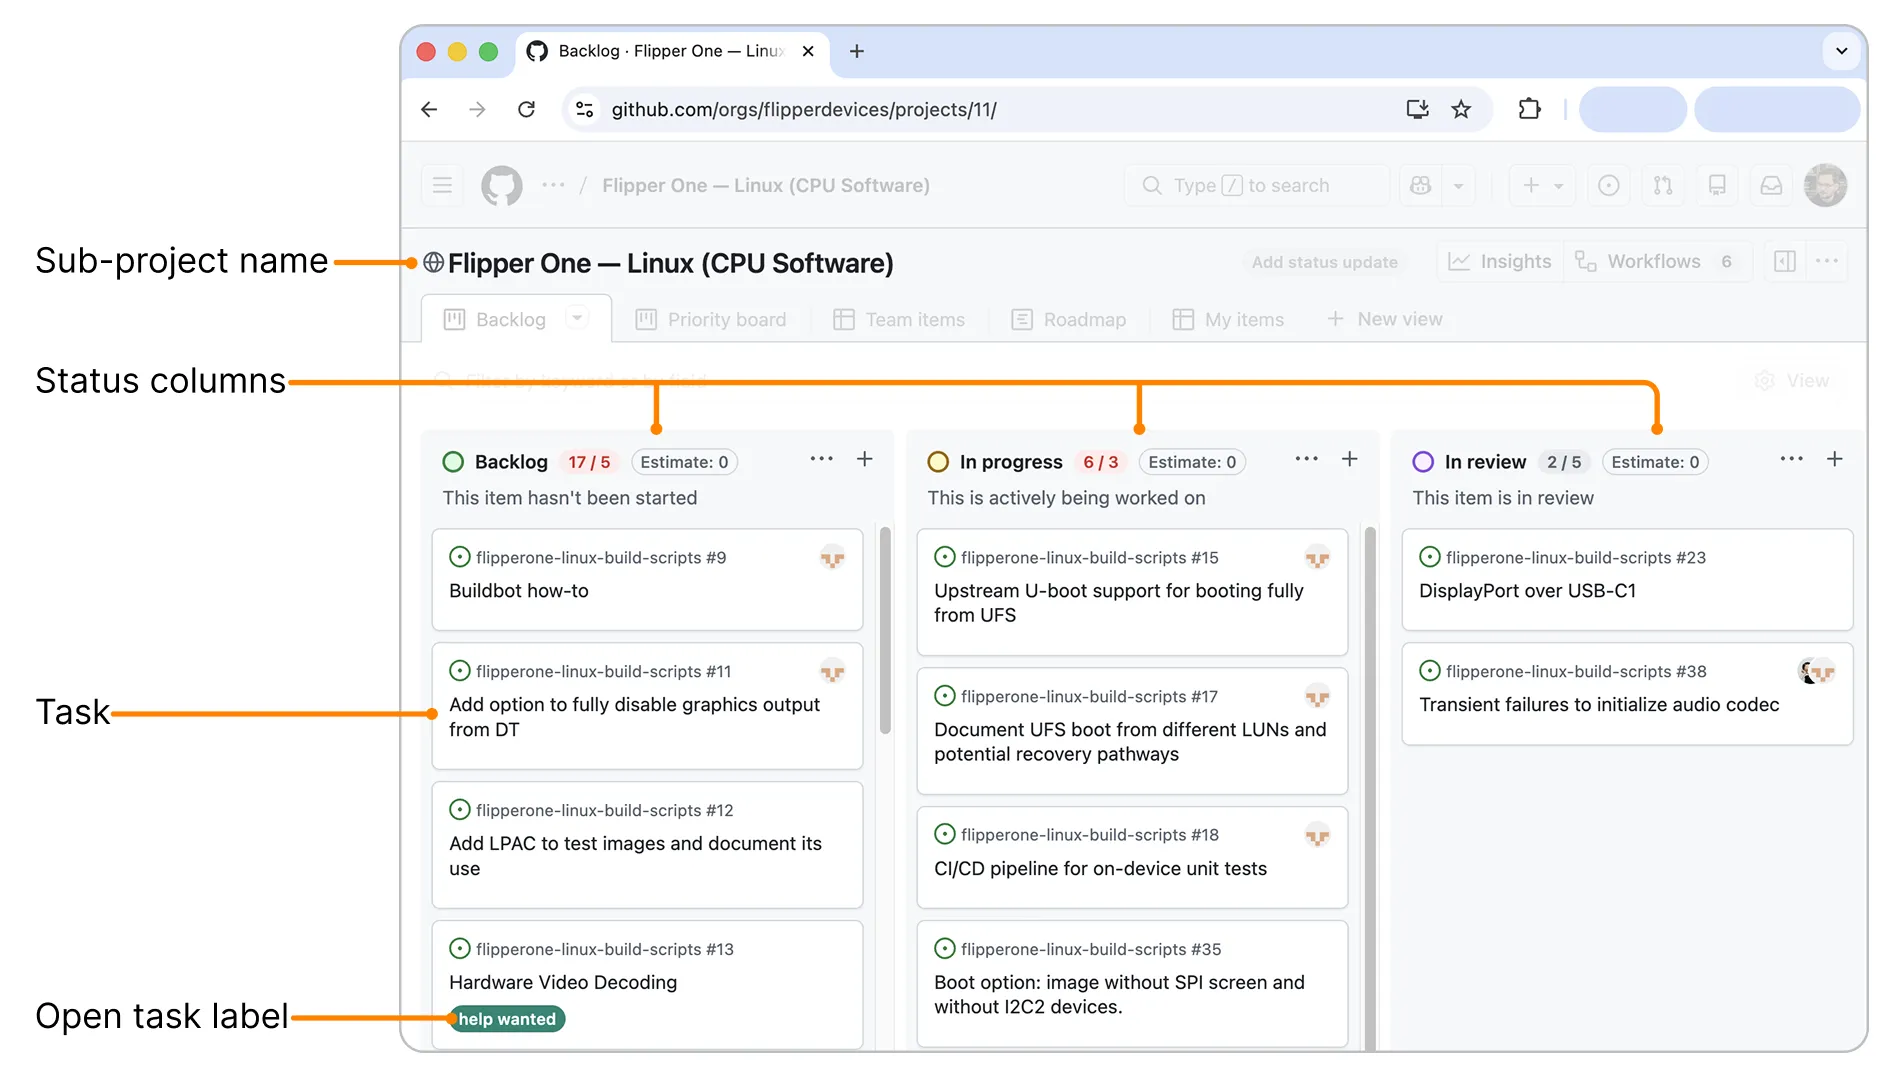The image size is (1900, 1077).
Task: Expand breadcrumb ellipsis in header
Action: 553,186
